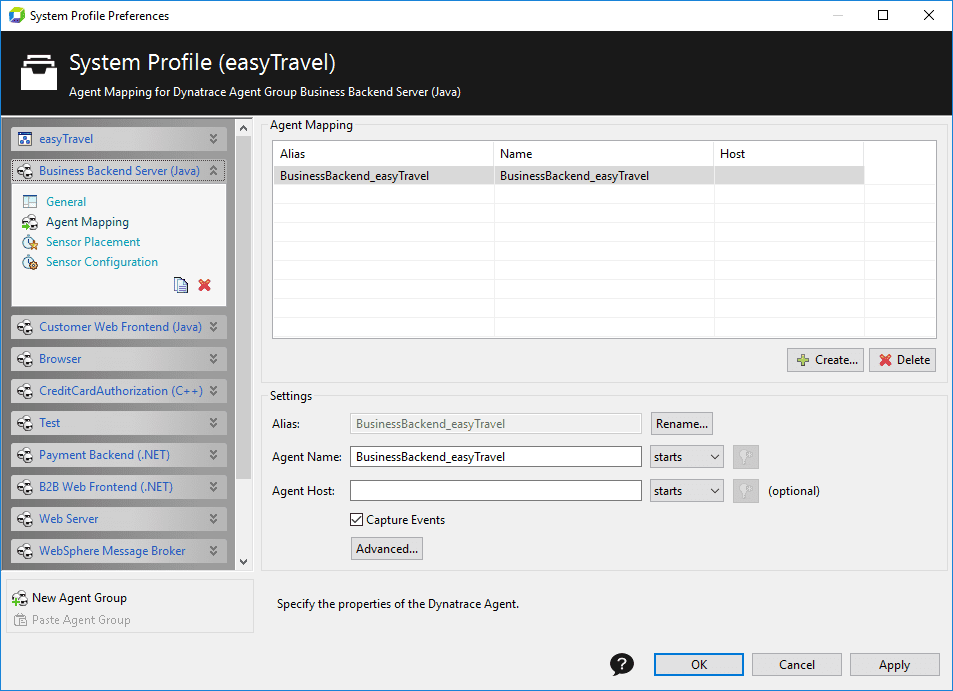Click the CreditCardAuthorization group icon

point(25,391)
